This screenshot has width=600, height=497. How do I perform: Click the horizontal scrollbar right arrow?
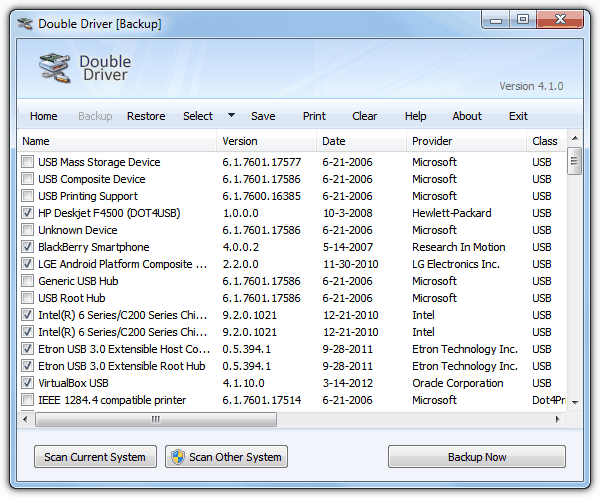click(559, 419)
